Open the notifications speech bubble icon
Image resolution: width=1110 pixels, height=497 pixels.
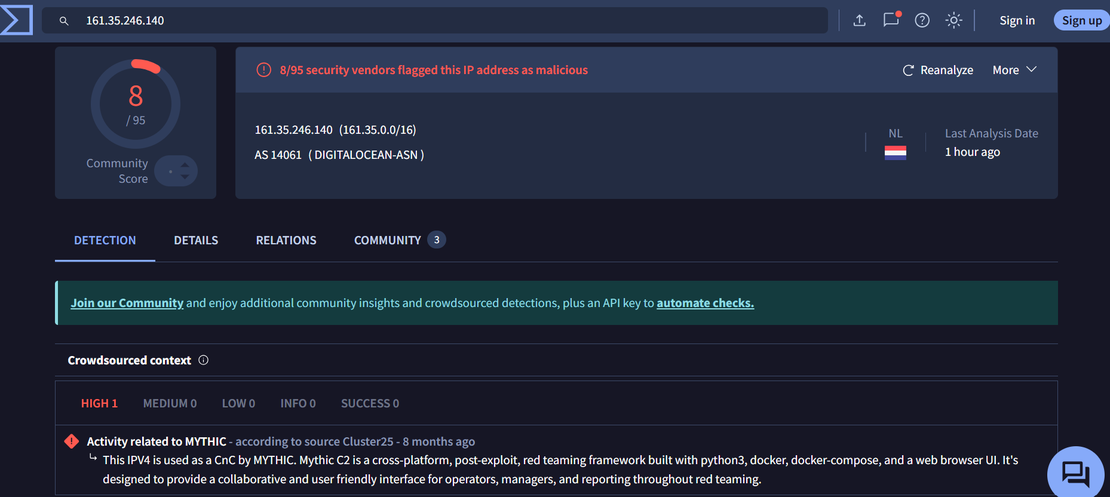890,20
